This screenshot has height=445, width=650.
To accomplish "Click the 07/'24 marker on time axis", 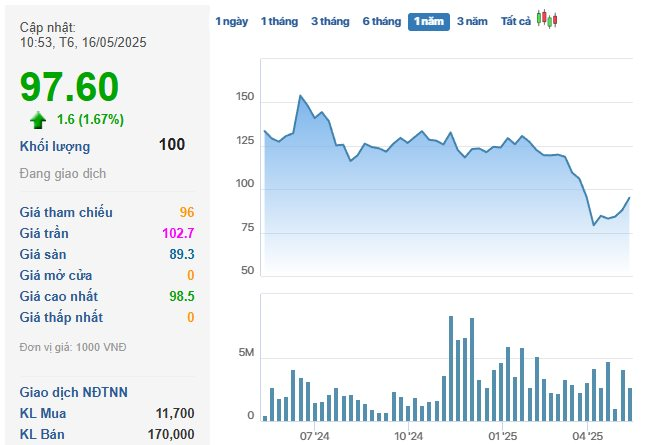I will coord(314,436).
